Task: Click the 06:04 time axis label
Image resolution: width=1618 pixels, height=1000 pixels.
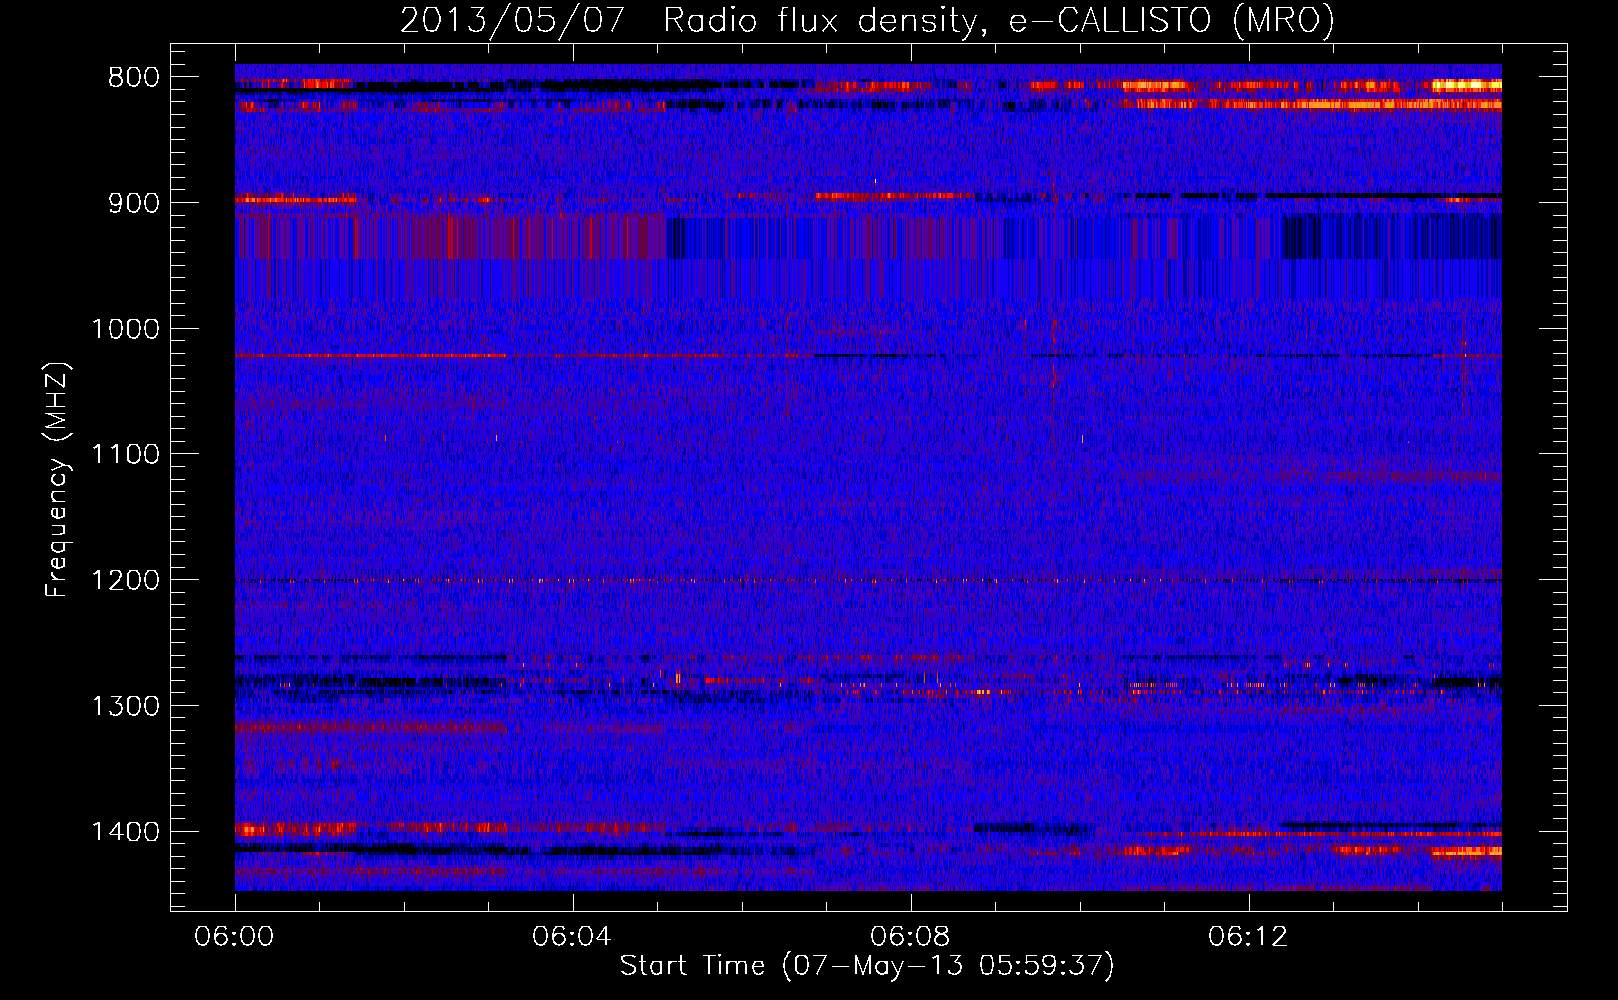Action: pos(573,937)
